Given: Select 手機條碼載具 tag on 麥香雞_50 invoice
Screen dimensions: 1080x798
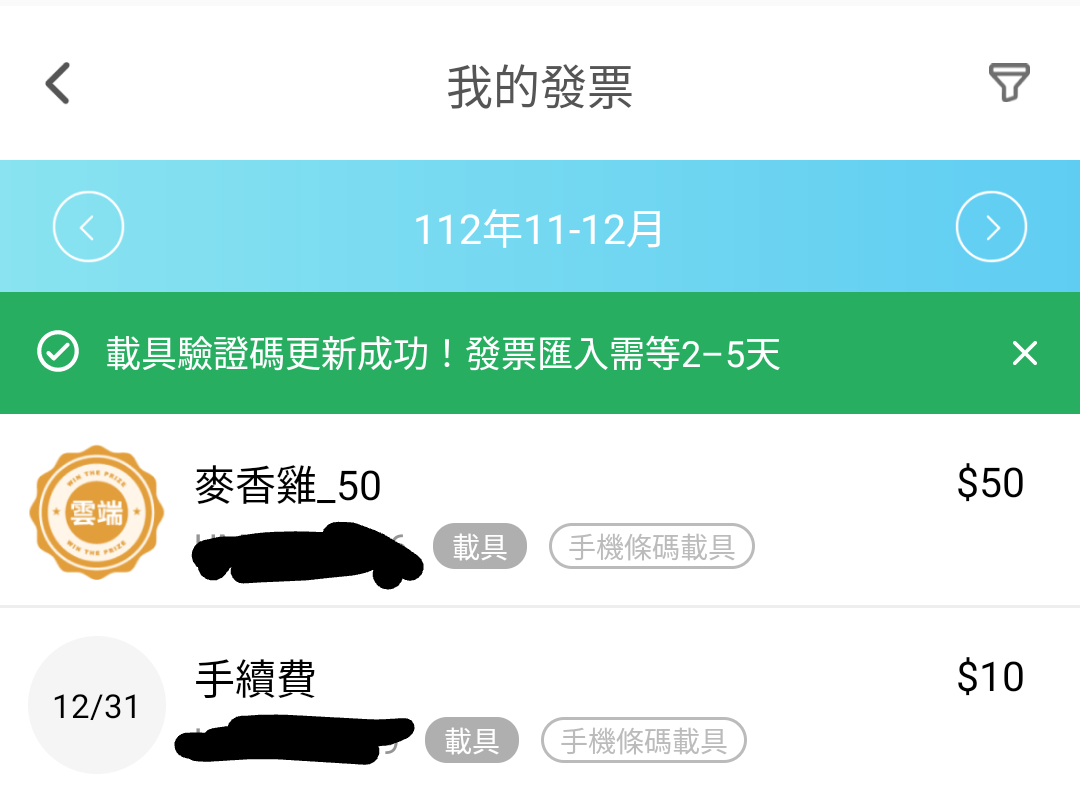Looking at the screenshot, I should coord(651,547).
